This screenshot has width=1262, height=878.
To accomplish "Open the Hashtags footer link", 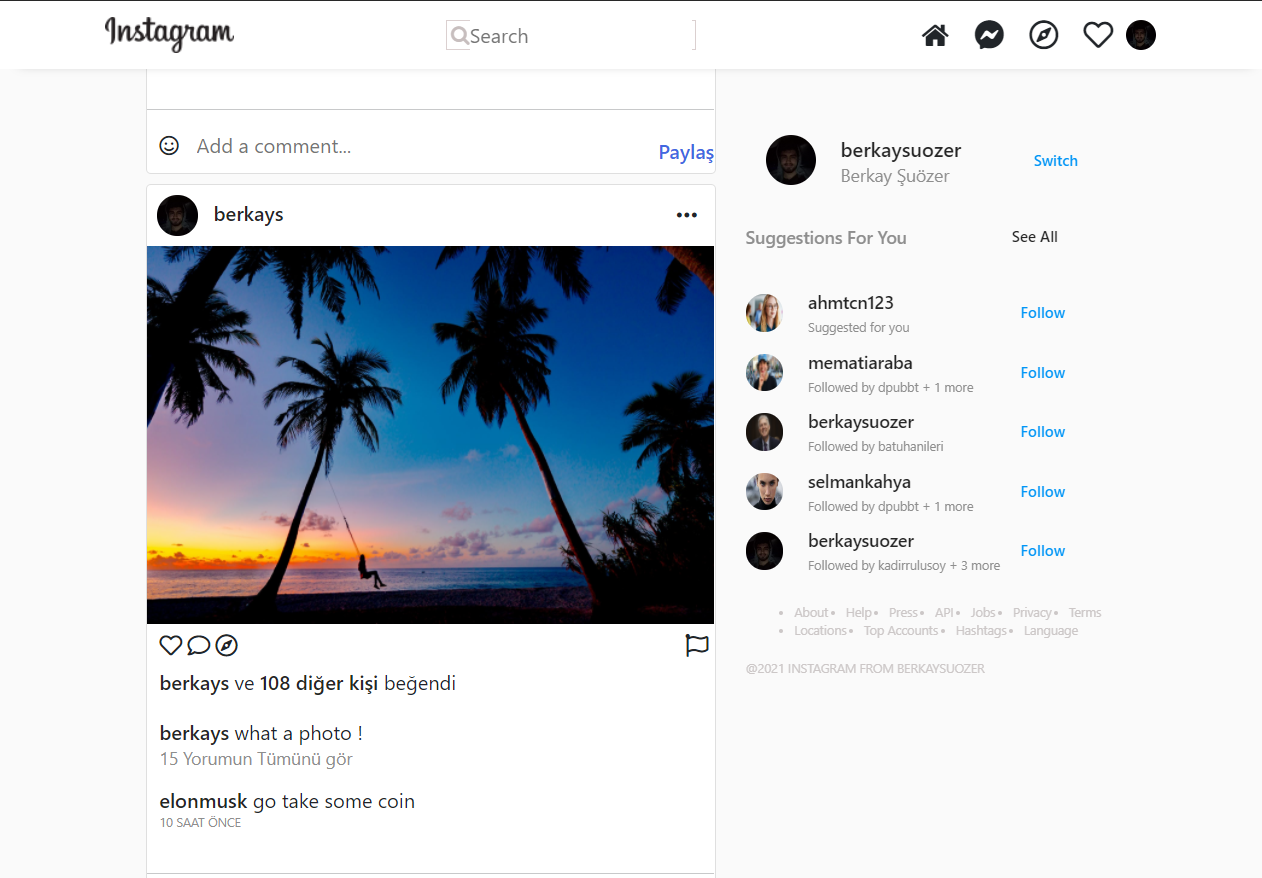I will 981,630.
